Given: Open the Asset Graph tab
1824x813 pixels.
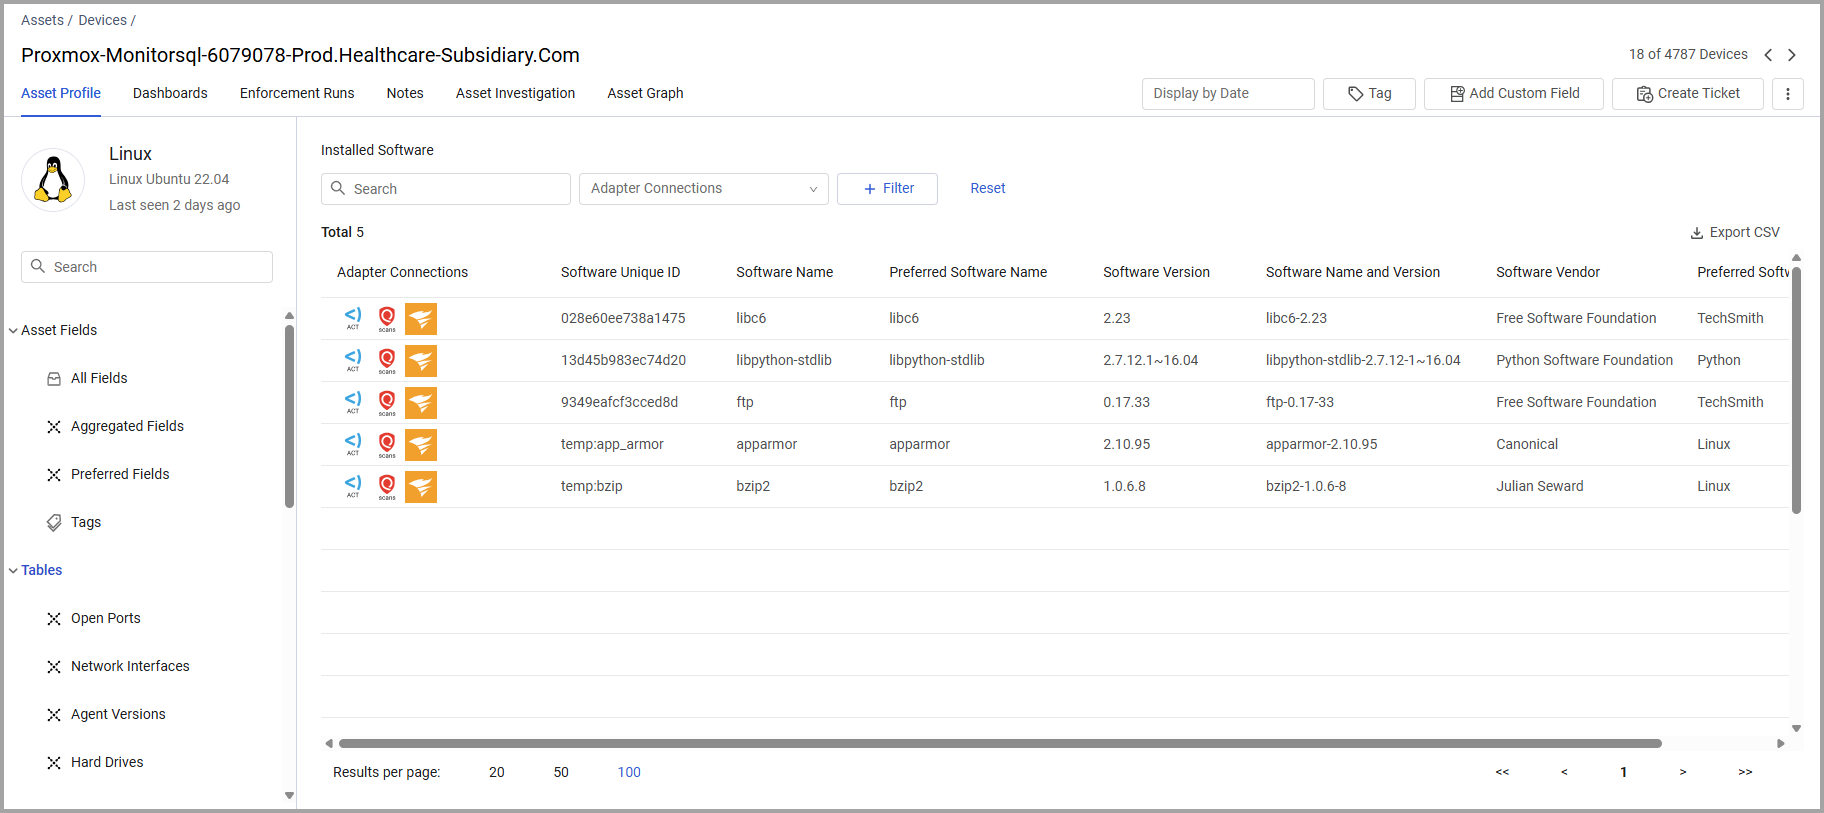Looking at the screenshot, I should click(x=645, y=93).
